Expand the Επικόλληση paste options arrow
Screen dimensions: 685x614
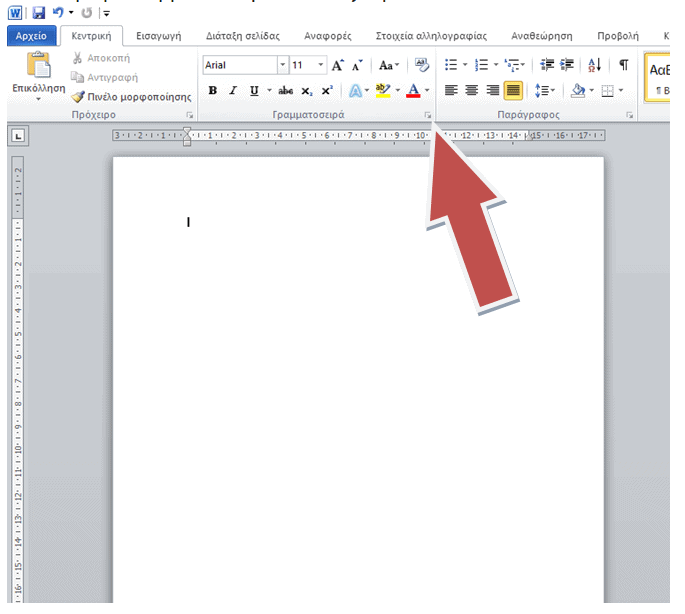pyautogui.click(x=38, y=99)
